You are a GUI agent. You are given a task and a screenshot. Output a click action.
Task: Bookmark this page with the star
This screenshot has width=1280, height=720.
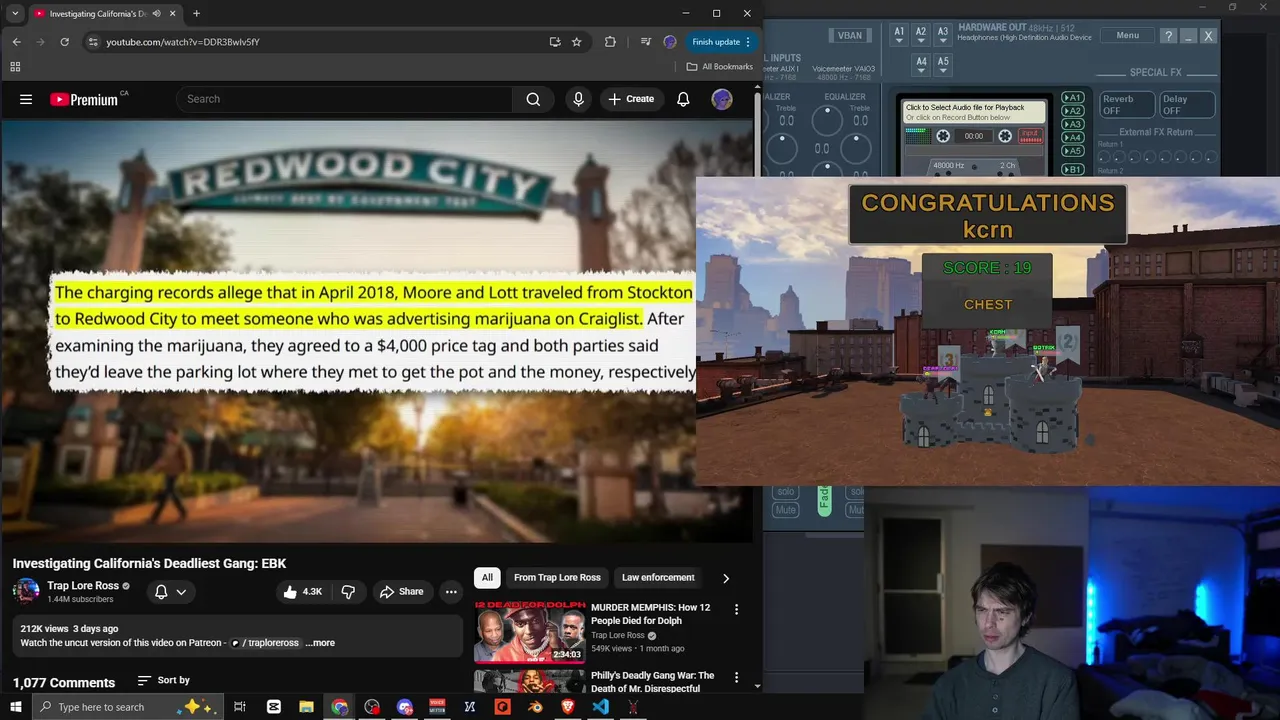pyautogui.click(x=577, y=42)
